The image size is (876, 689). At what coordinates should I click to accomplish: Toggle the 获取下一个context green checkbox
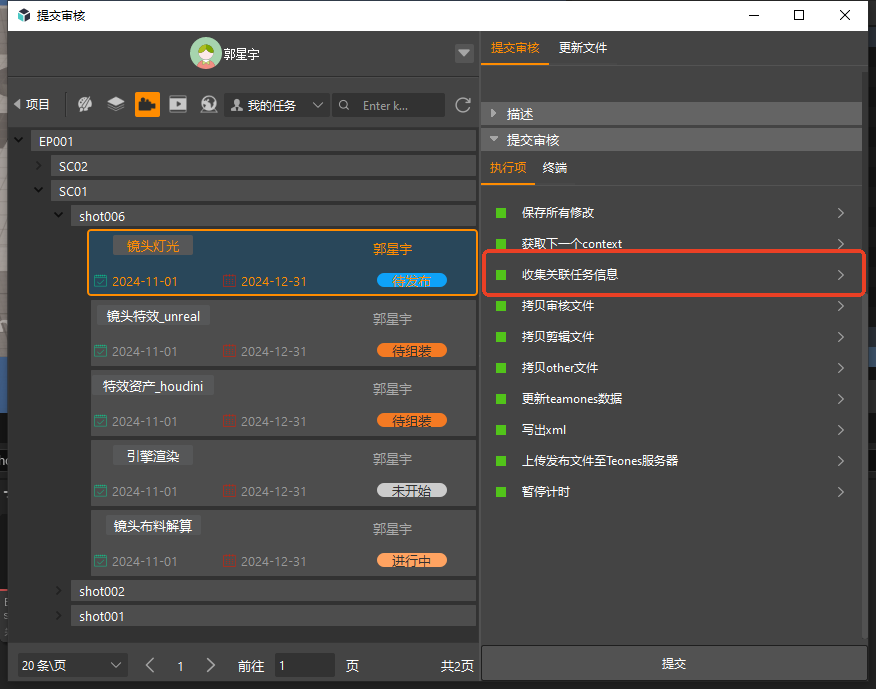(x=501, y=244)
